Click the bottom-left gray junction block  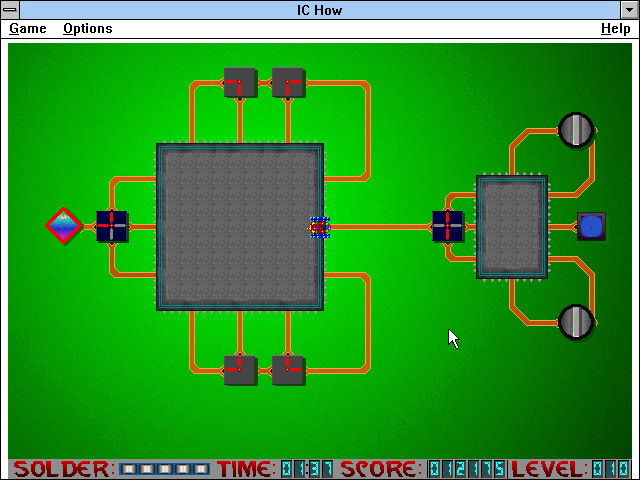pos(240,370)
